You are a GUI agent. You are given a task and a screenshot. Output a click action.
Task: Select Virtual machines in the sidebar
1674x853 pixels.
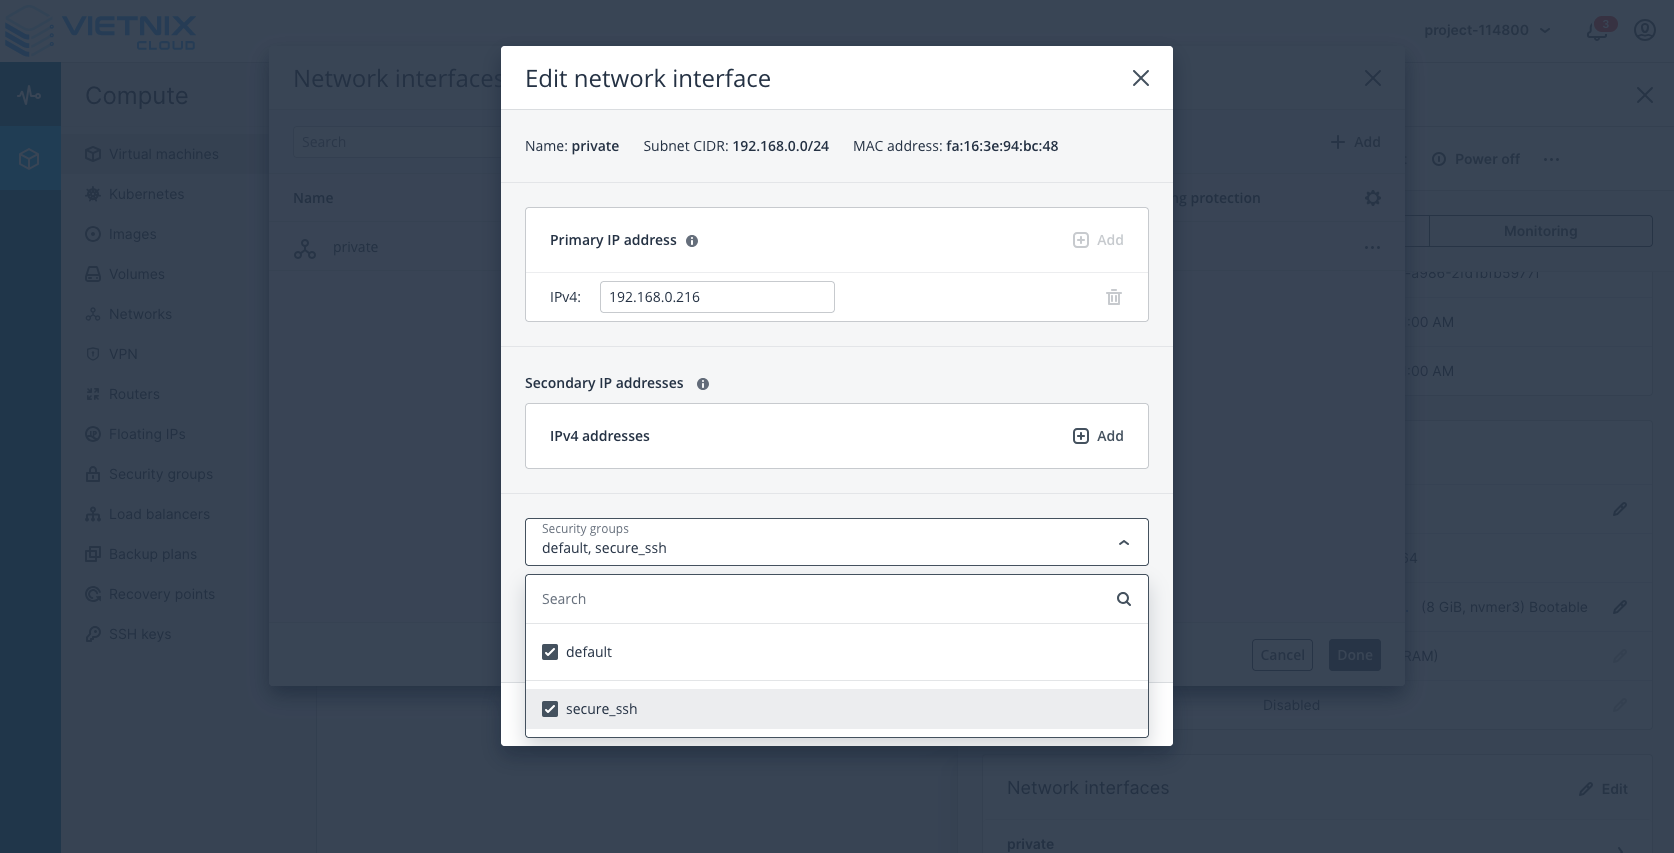click(164, 153)
